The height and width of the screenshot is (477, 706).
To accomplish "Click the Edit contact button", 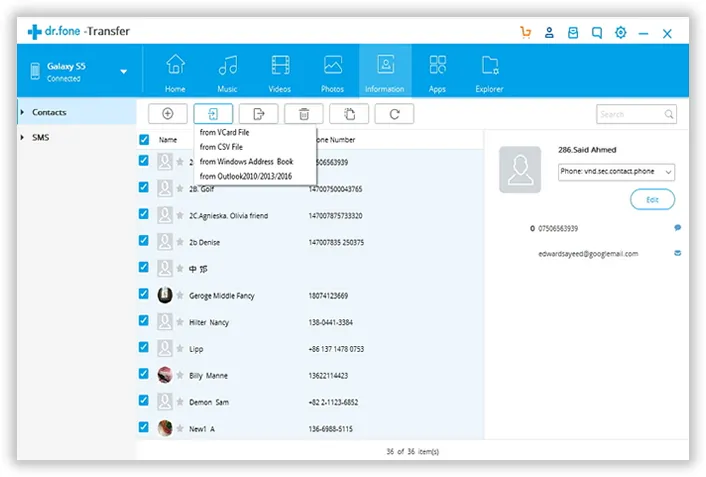I will (652, 200).
